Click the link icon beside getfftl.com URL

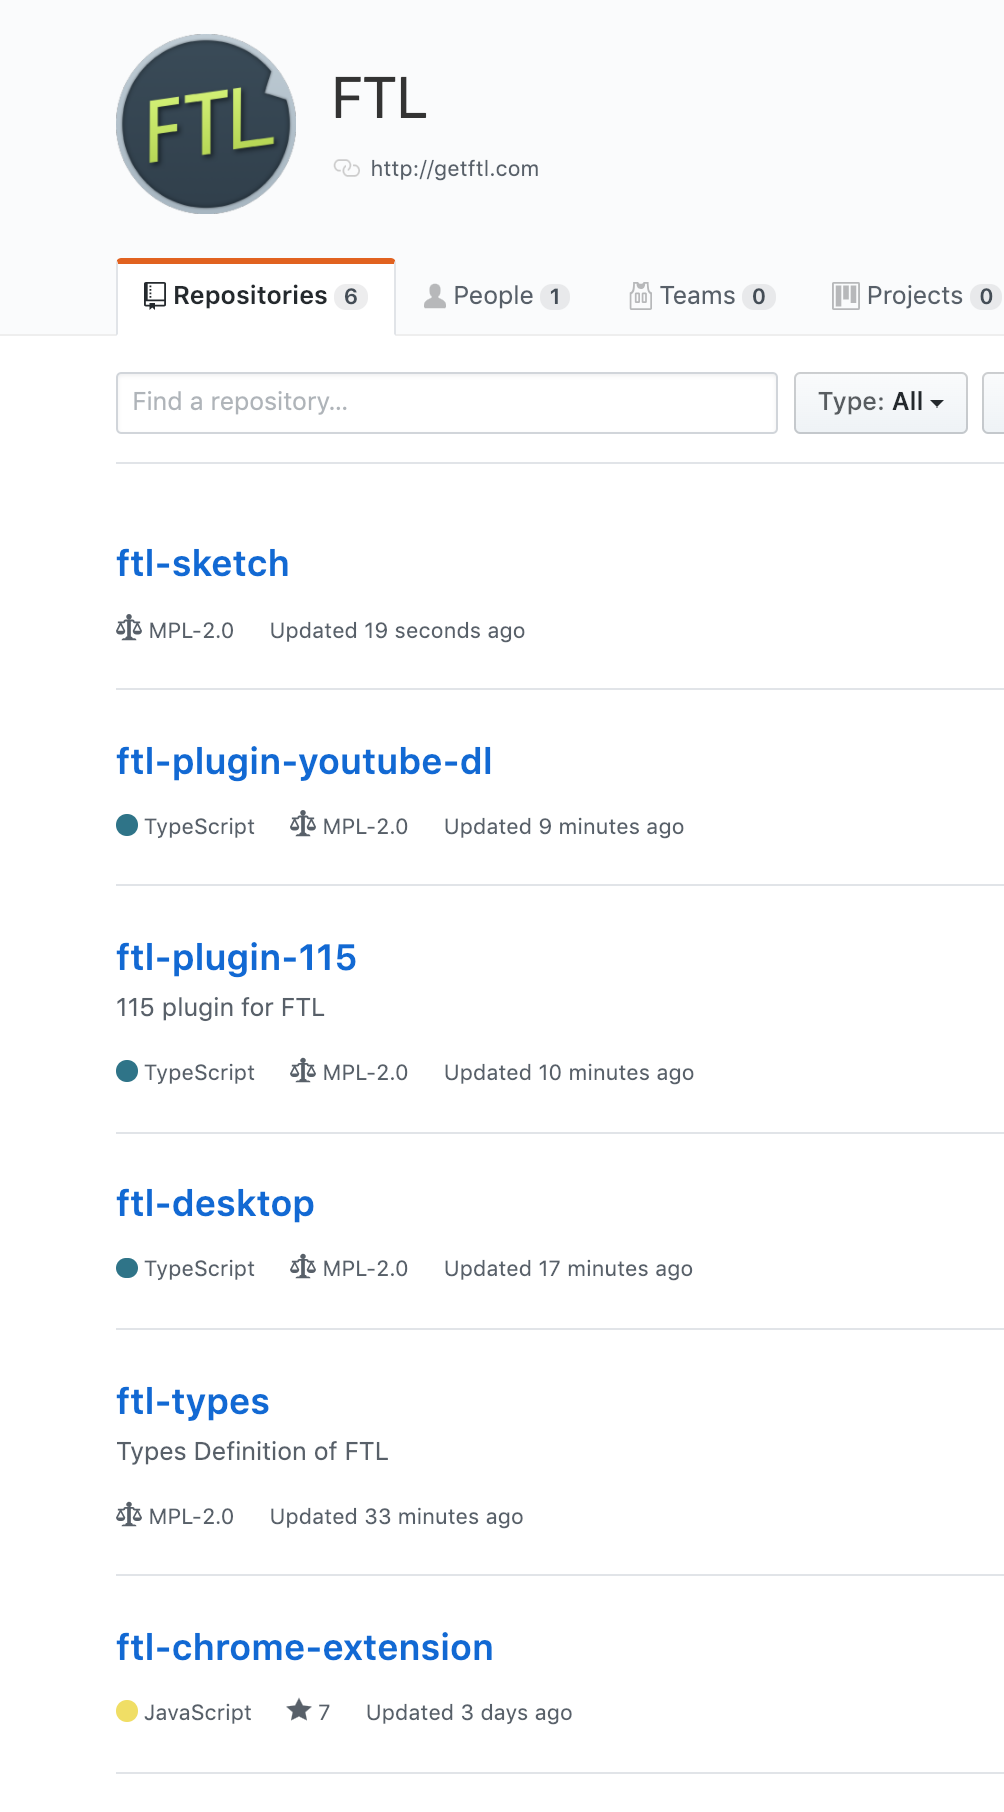click(x=346, y=168)
